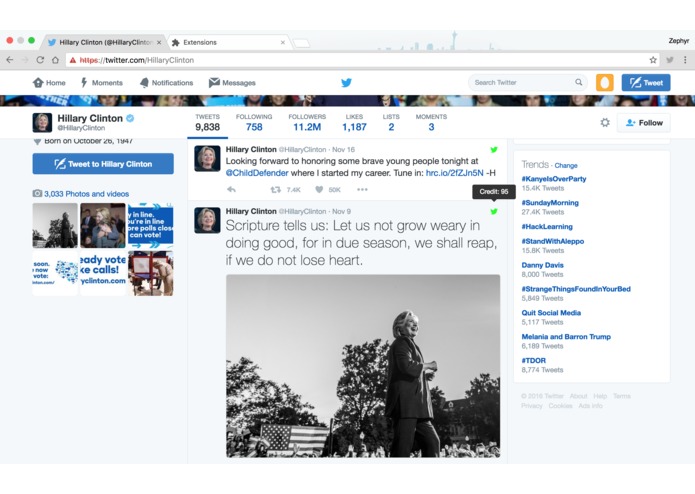Click Change link next to Trends
Viewport: 695px width, 494px height.
pos(566,165)
